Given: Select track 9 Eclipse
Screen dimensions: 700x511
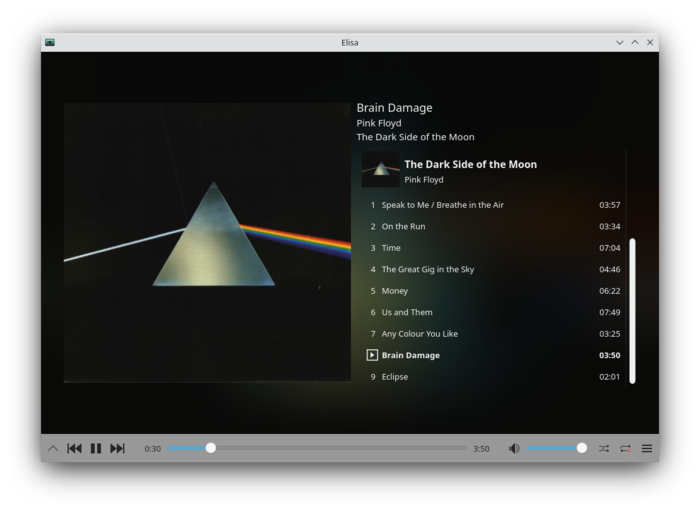Looking at the screenshot, I should pyautogui.click(x=492, y=377).
